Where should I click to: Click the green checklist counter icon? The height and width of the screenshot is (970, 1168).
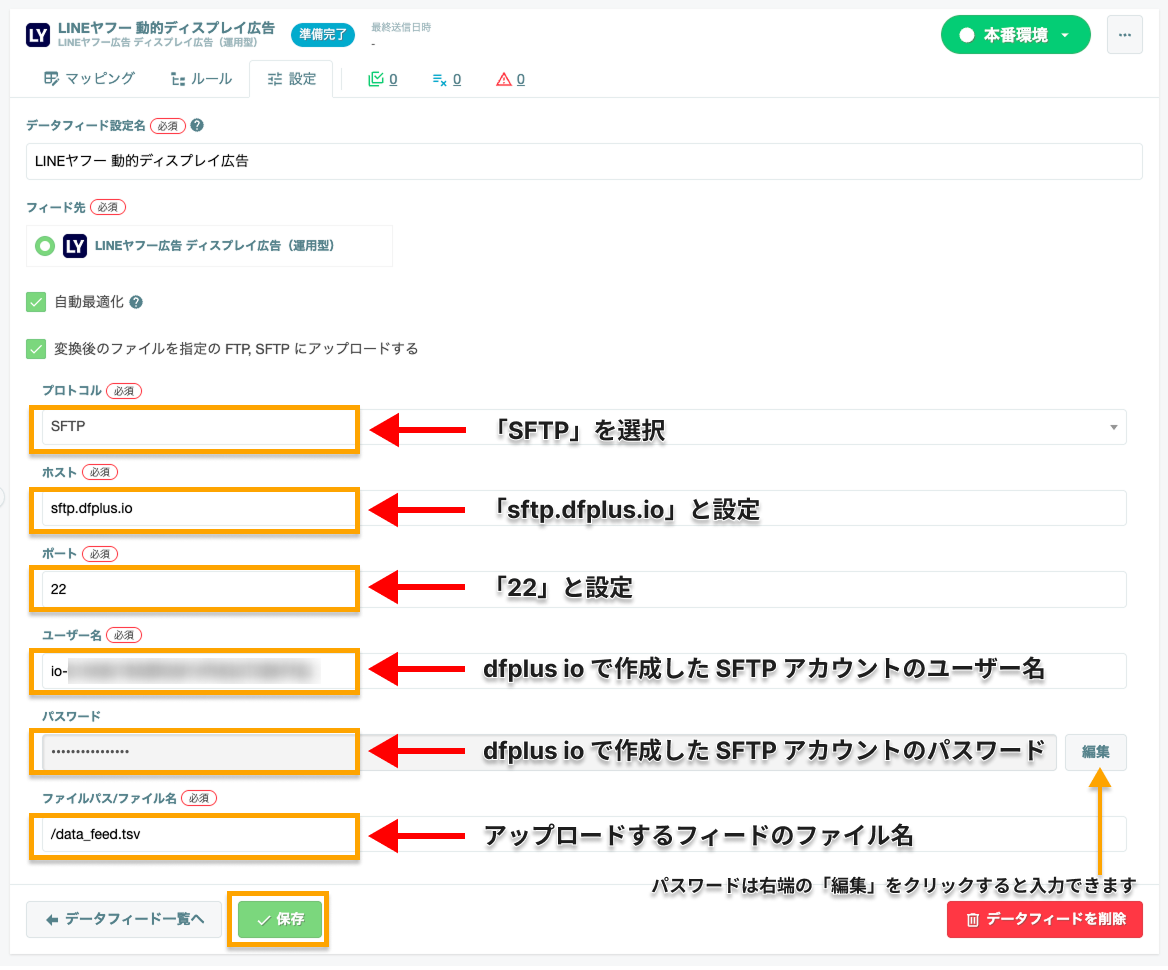click(x=376, y=79)
